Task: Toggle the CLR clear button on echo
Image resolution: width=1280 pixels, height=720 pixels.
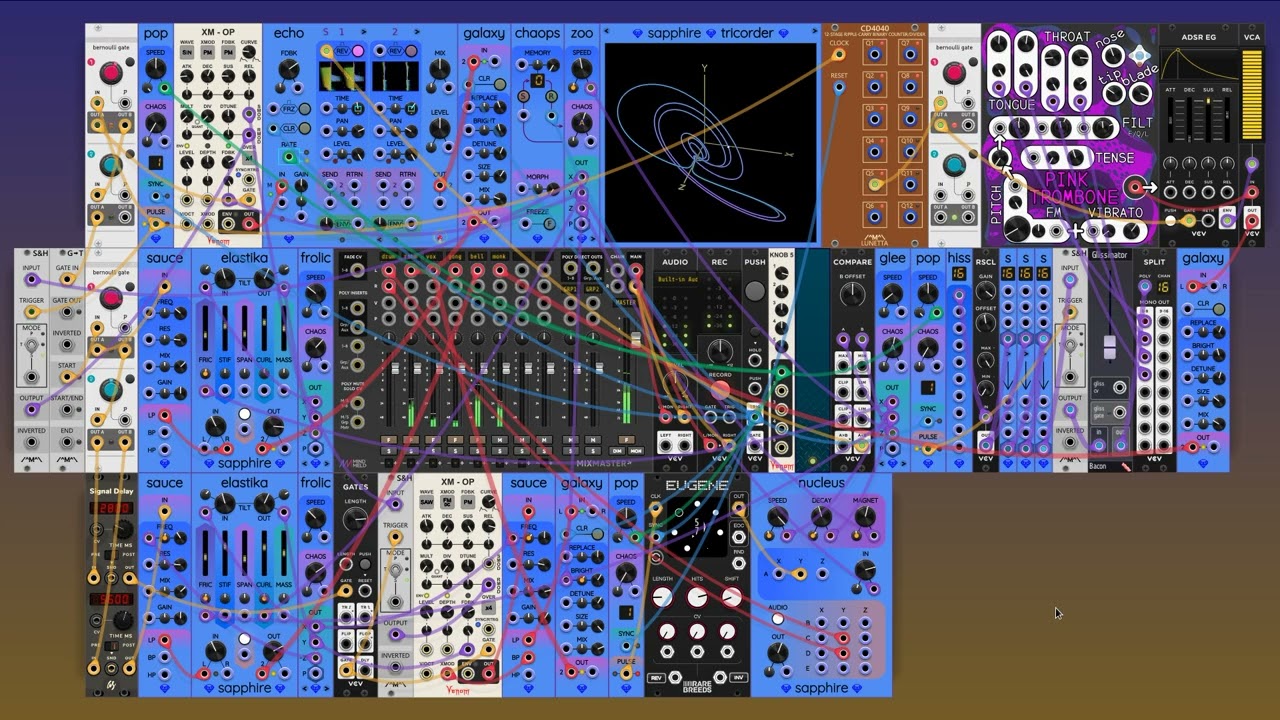Action: (305, 128)
